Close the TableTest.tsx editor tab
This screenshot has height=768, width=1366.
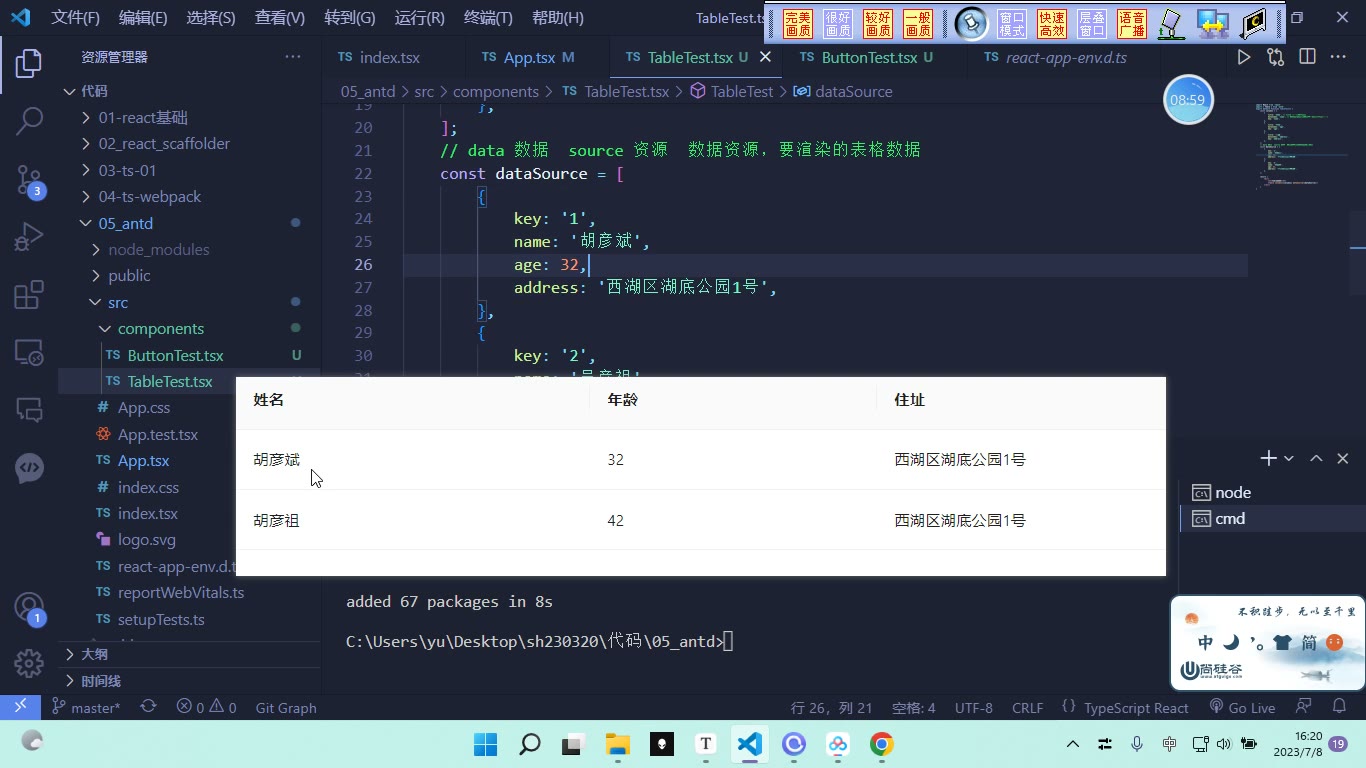[x=765, y=58]
